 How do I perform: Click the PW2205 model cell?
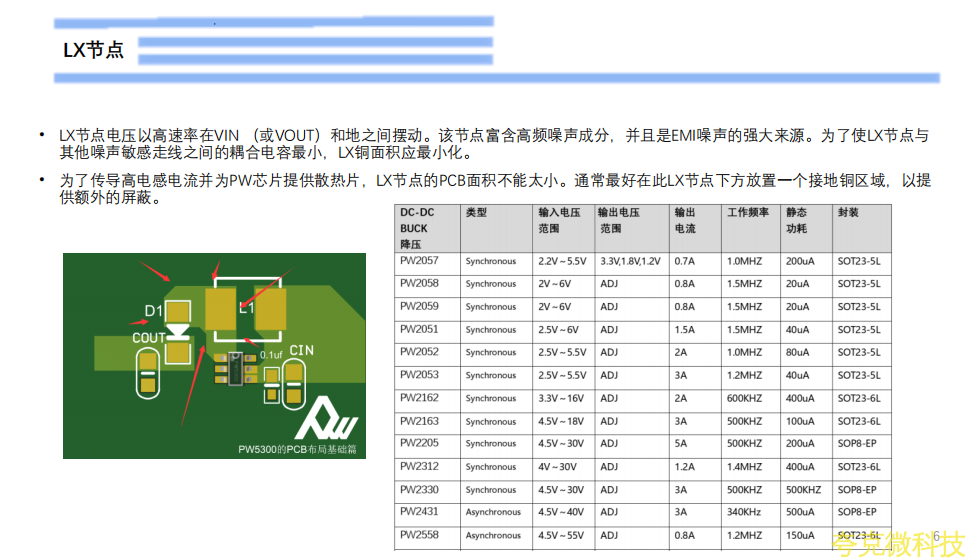(x=419, y=443)
